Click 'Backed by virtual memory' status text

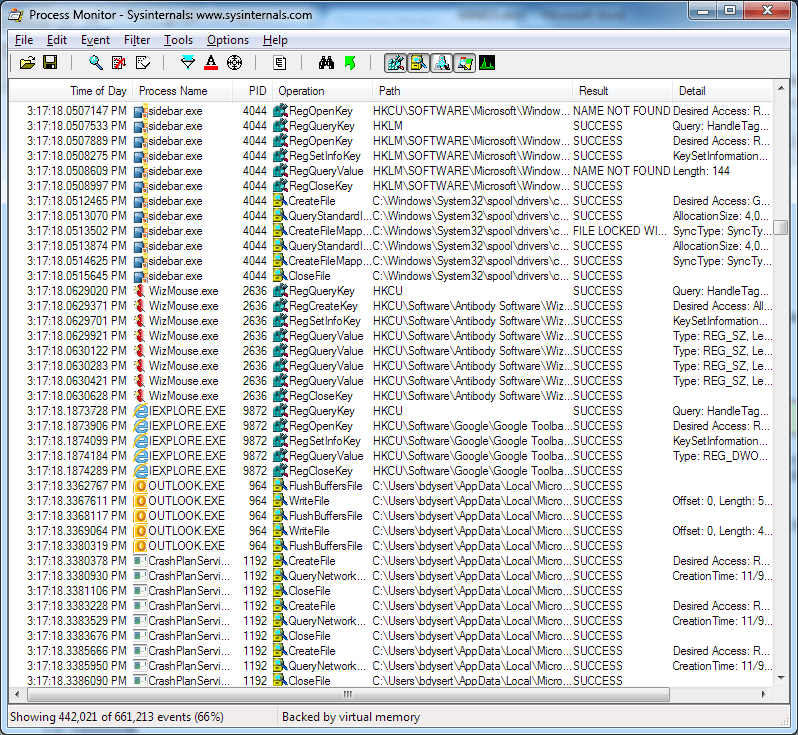(351, 717)
